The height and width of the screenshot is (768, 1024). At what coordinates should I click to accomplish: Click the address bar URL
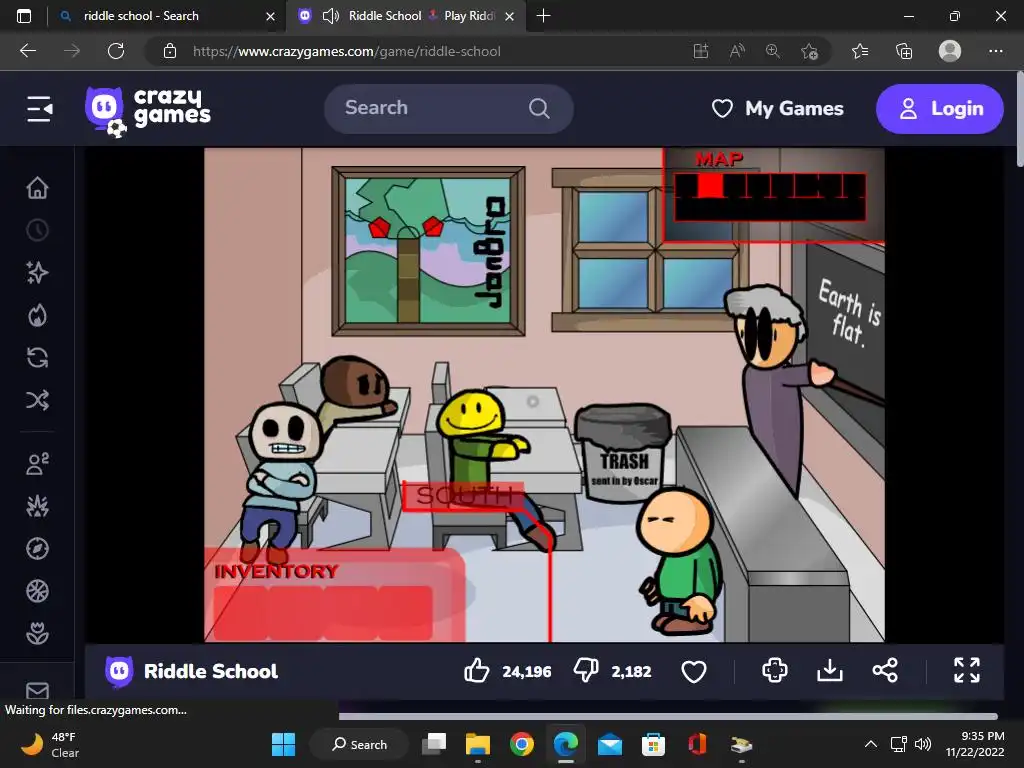pos(347,51)
